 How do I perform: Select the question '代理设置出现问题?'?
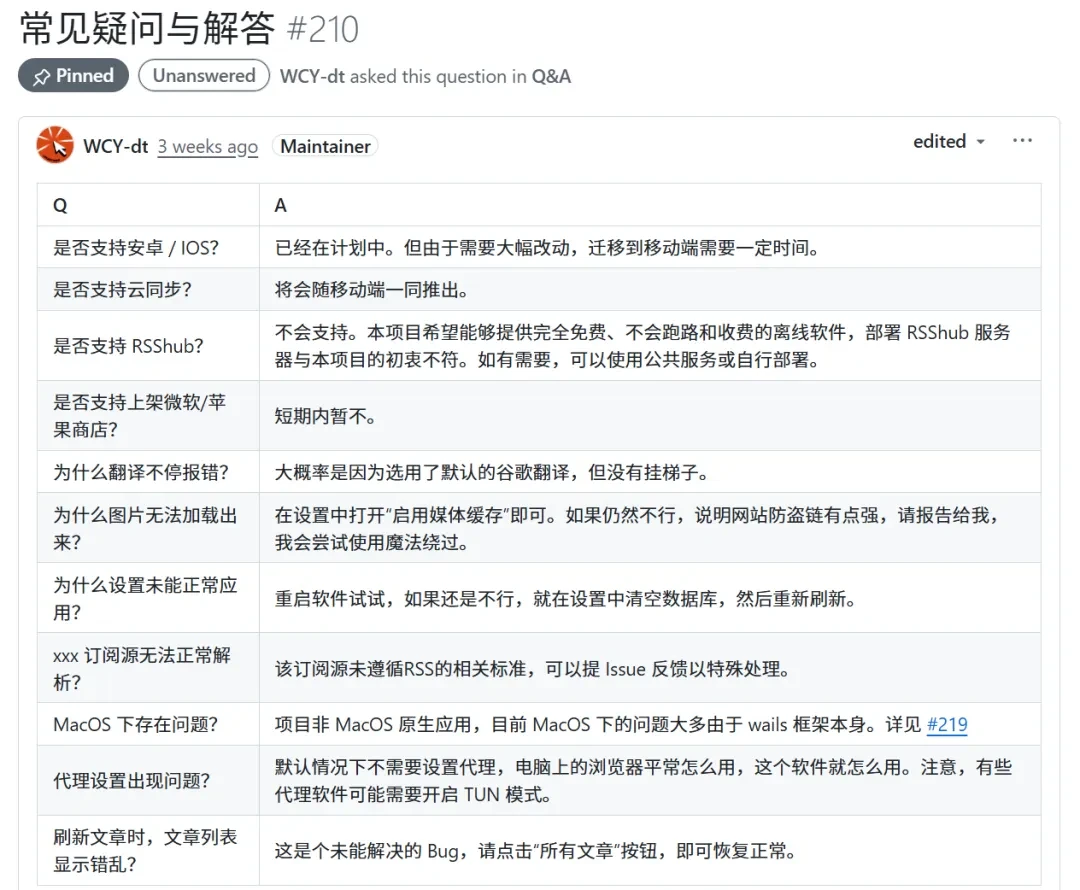pos(132,781)
